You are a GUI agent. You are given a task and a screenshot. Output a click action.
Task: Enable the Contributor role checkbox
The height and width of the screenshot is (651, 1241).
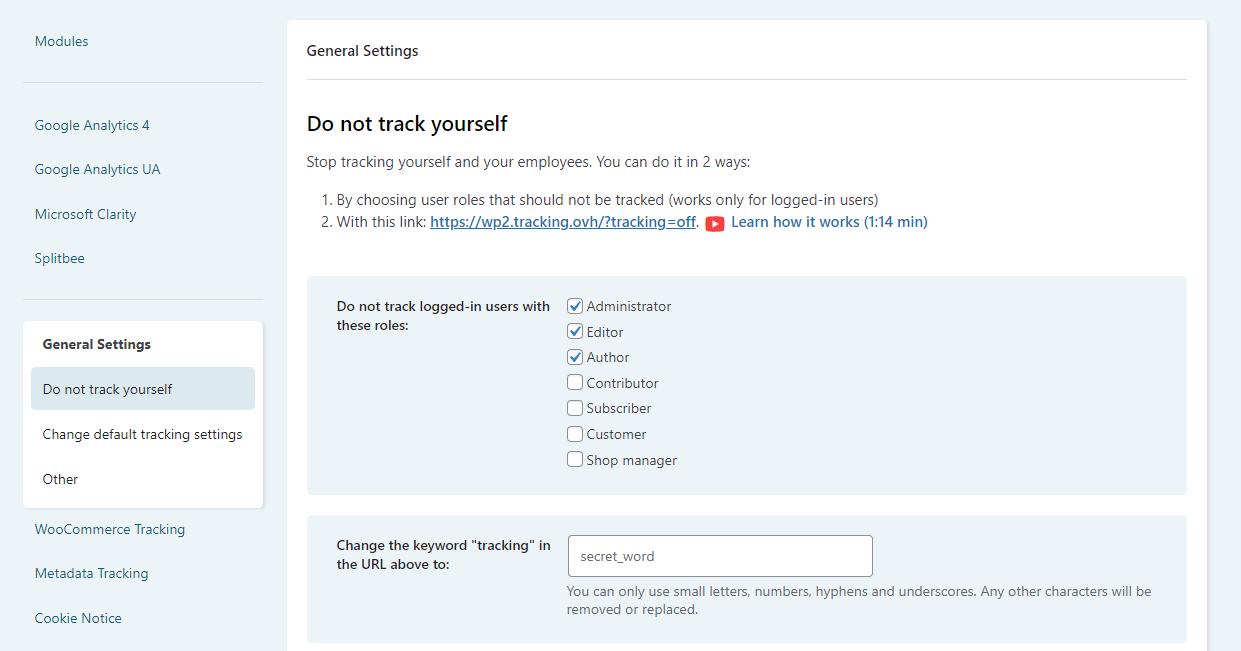coord(575,383)
